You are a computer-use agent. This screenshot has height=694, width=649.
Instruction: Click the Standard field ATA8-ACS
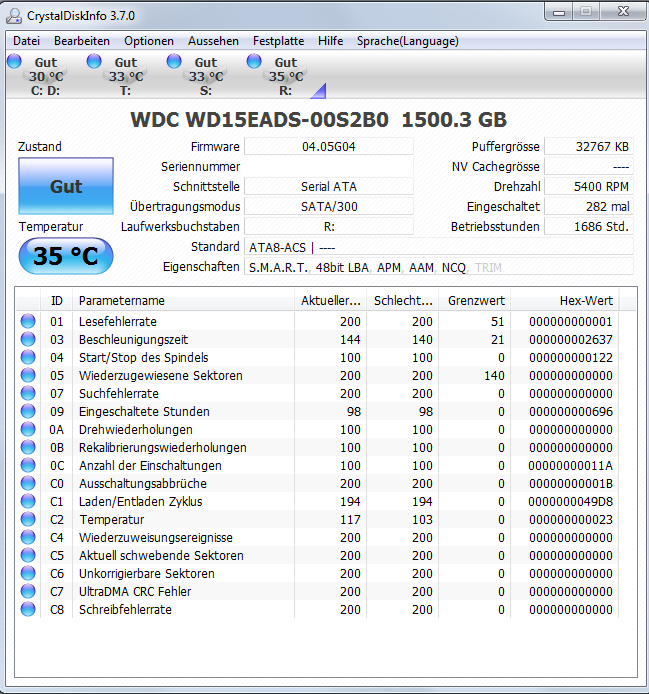(439, 247)
